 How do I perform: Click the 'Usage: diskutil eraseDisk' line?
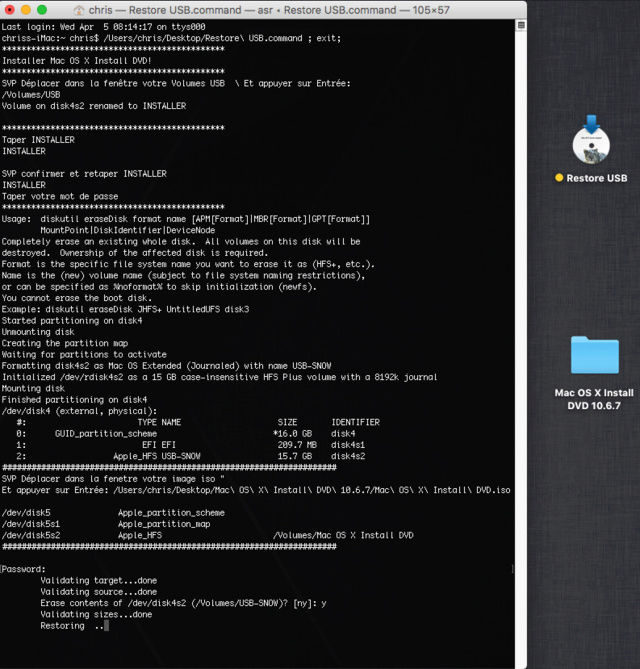[x=186, y=219]
